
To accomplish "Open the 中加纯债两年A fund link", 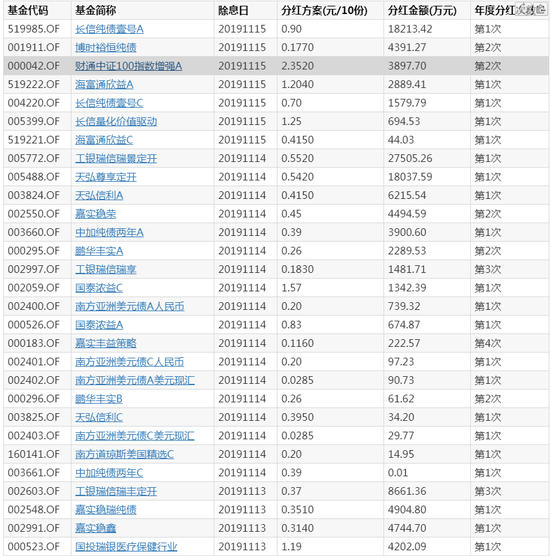I will pyautogui.click(x=109, y=232).
